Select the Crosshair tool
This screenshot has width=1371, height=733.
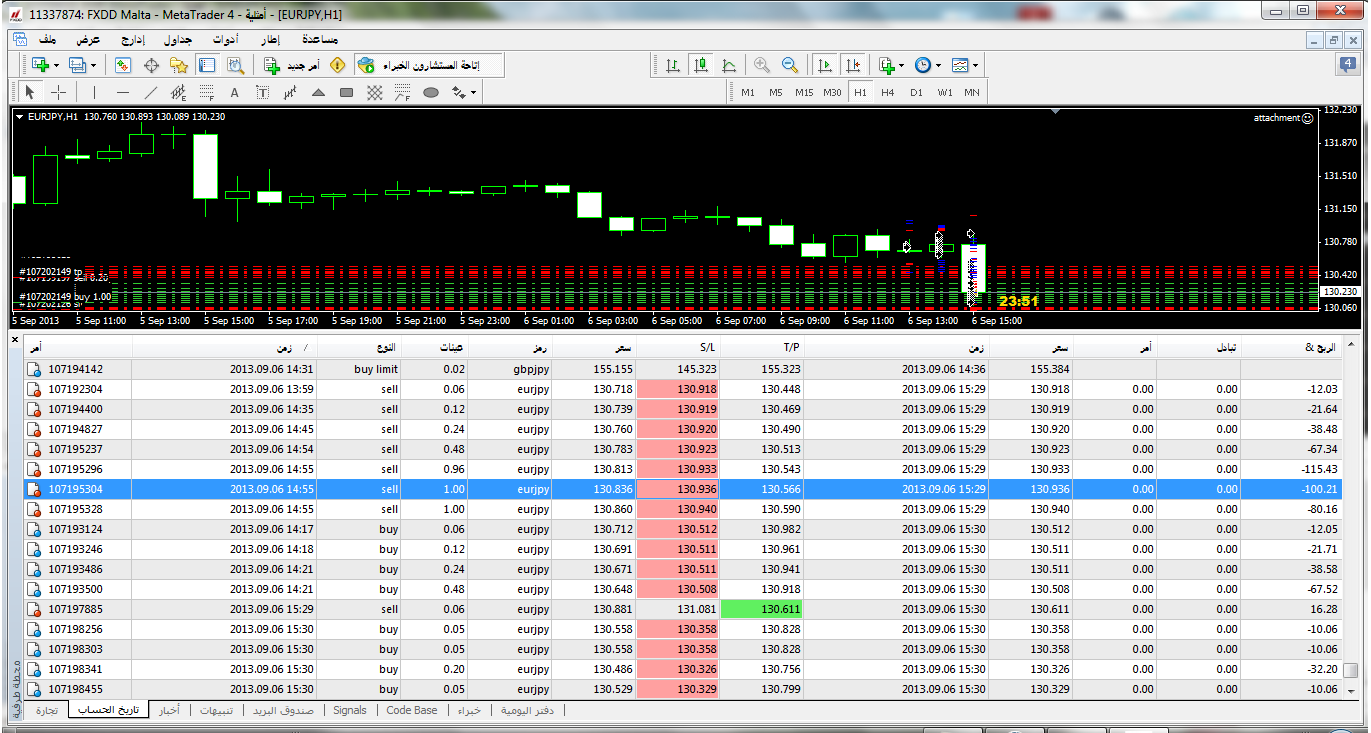59,93
